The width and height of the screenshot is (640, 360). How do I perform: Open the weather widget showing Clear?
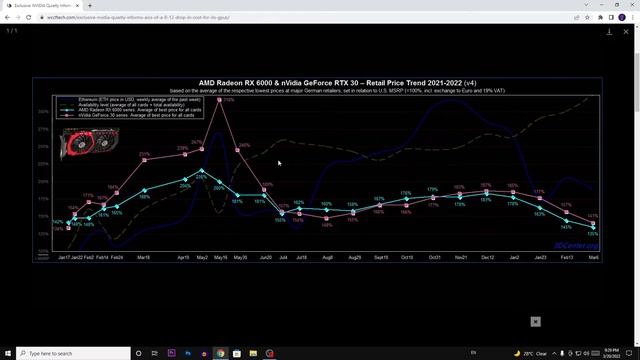(x=531, y=353)
